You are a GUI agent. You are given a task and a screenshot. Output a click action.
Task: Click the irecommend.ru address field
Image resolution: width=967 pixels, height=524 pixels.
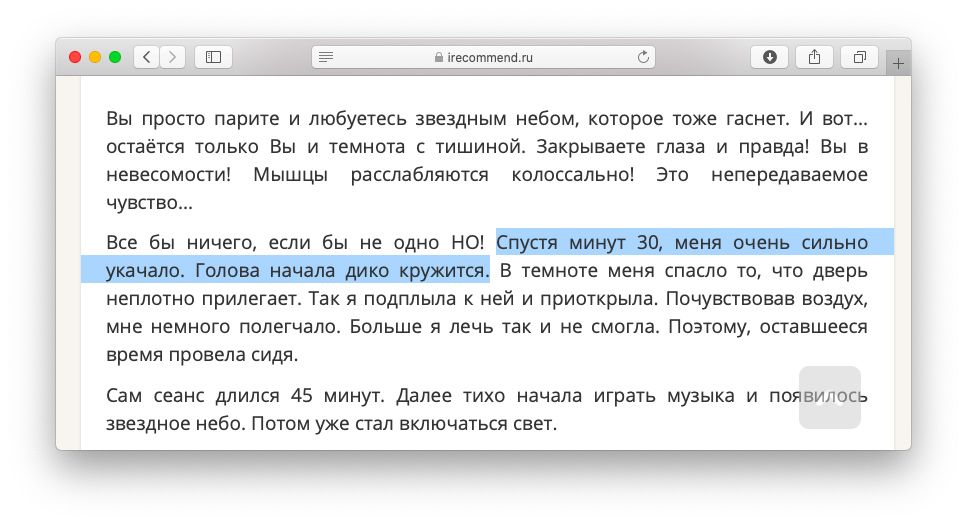pyautogui.click(x=484, y=57)
